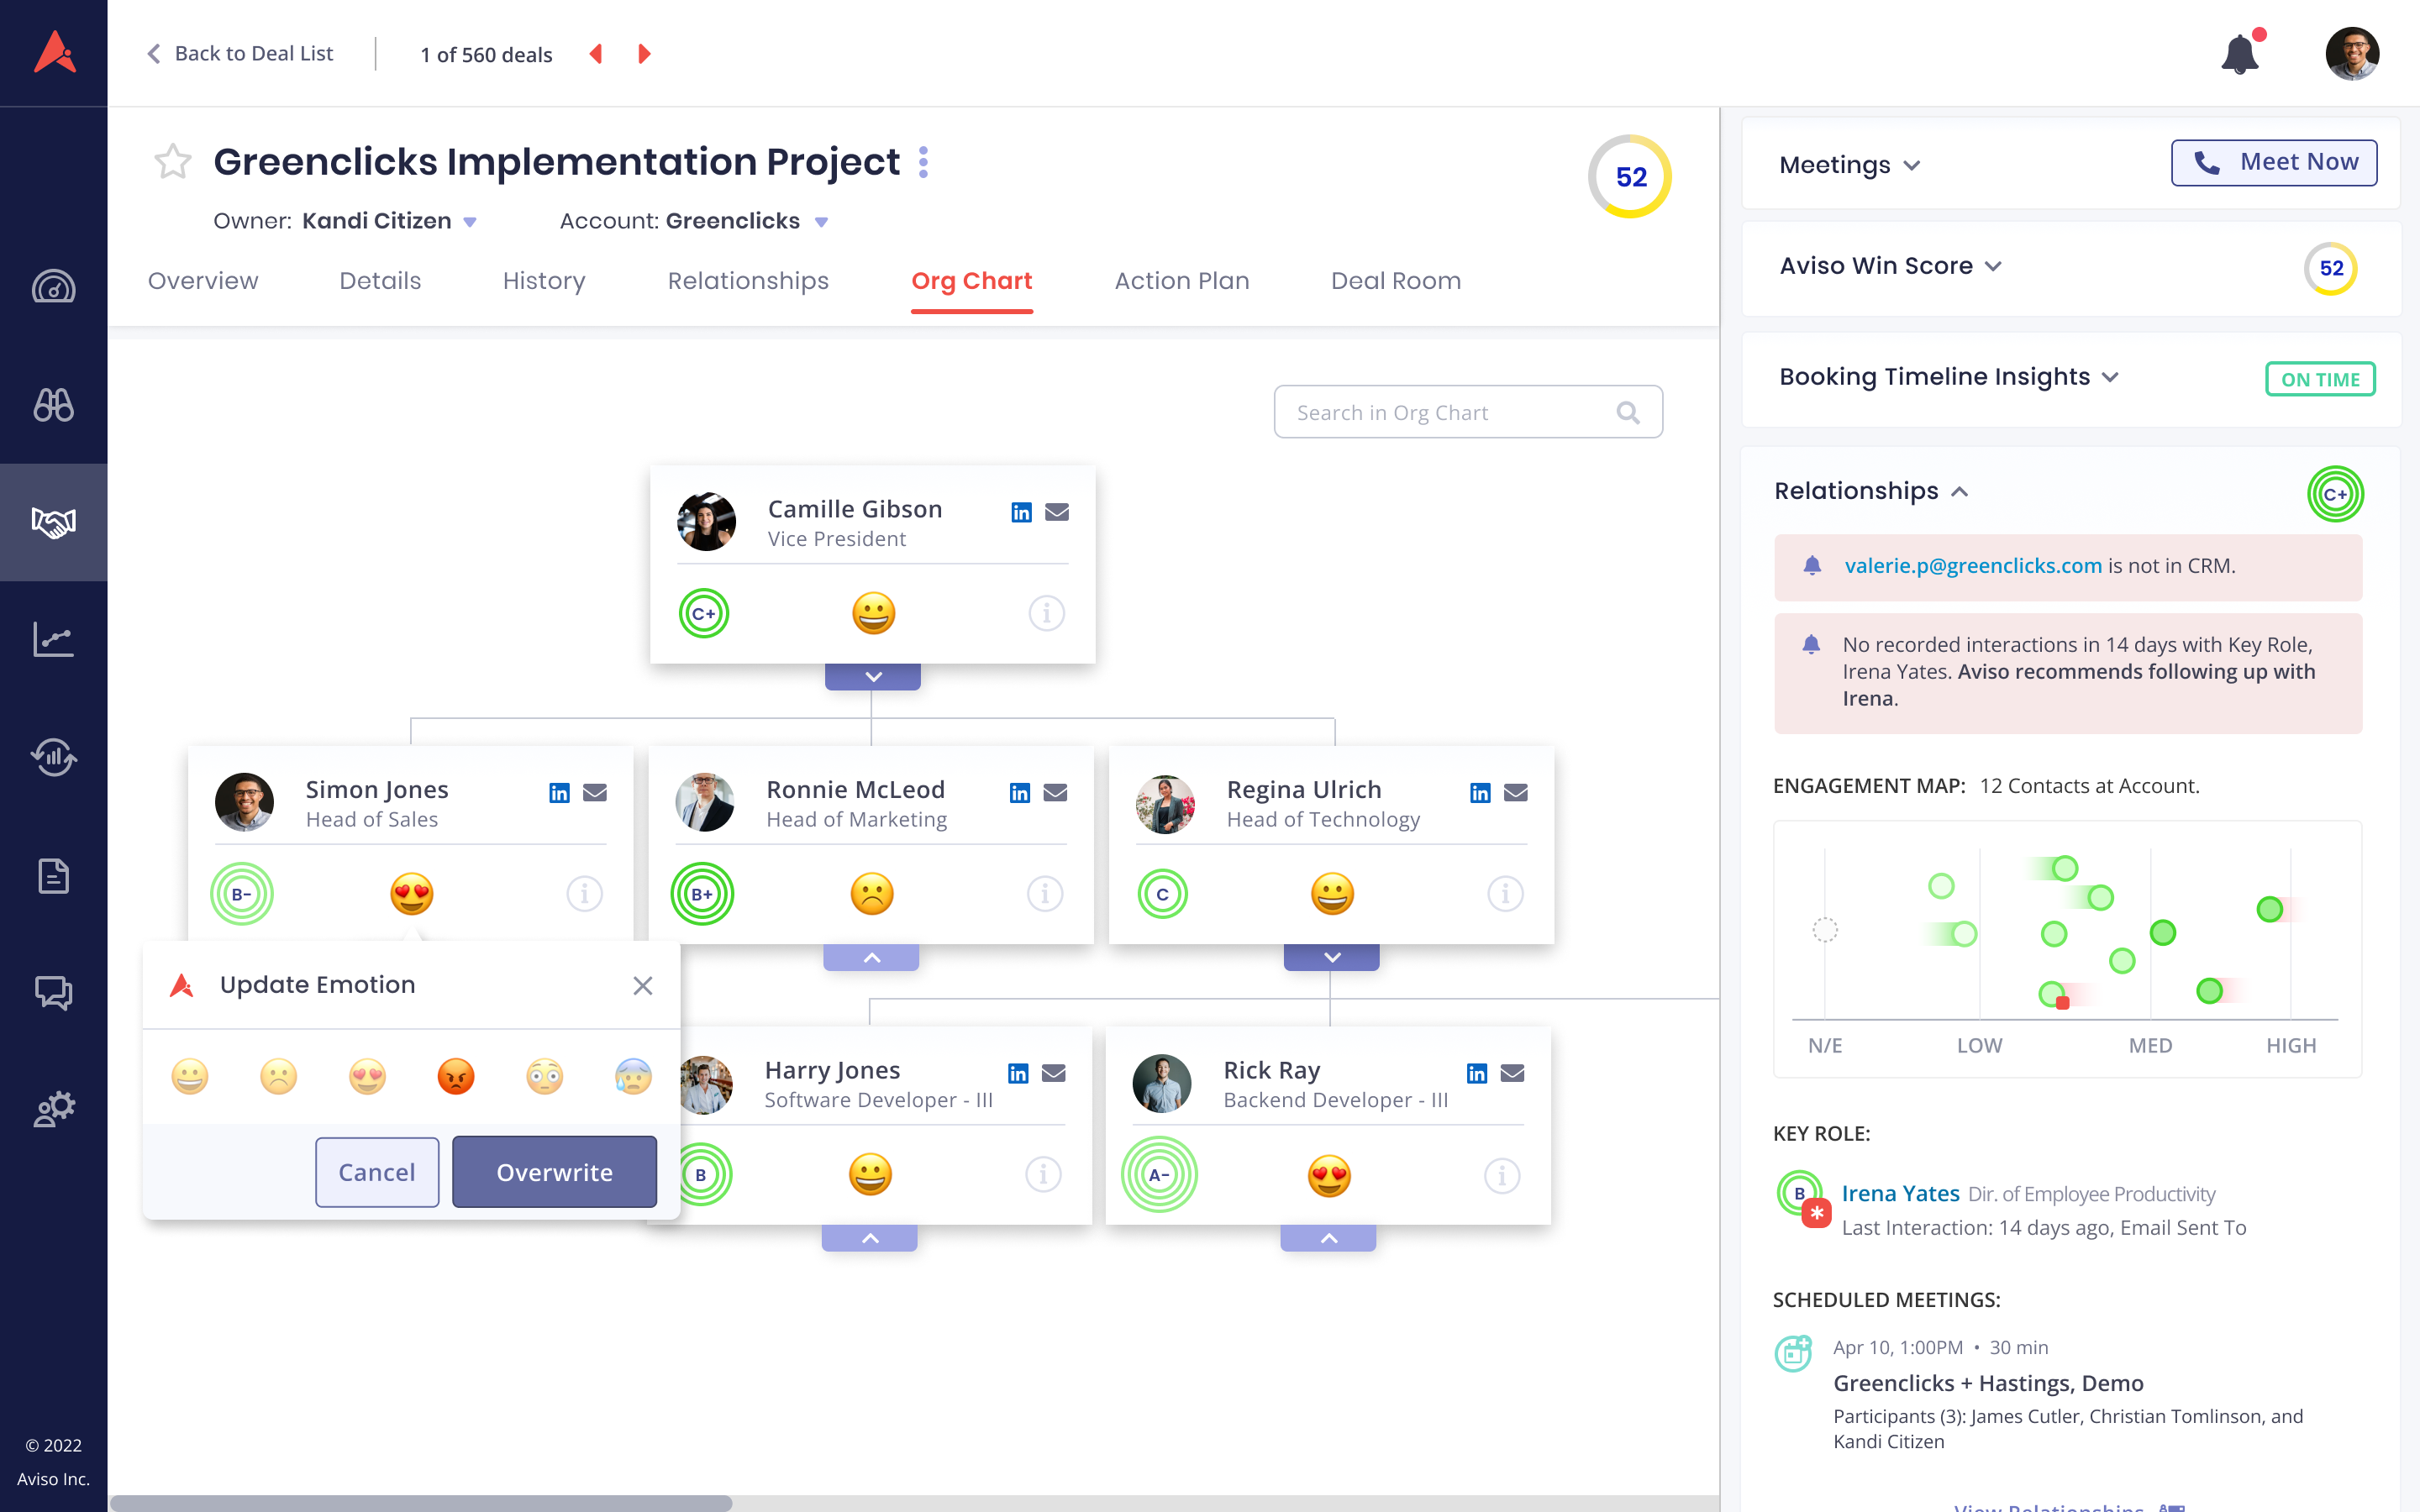
Task: Click the notification bell icon
Action: coord(2240,55)
